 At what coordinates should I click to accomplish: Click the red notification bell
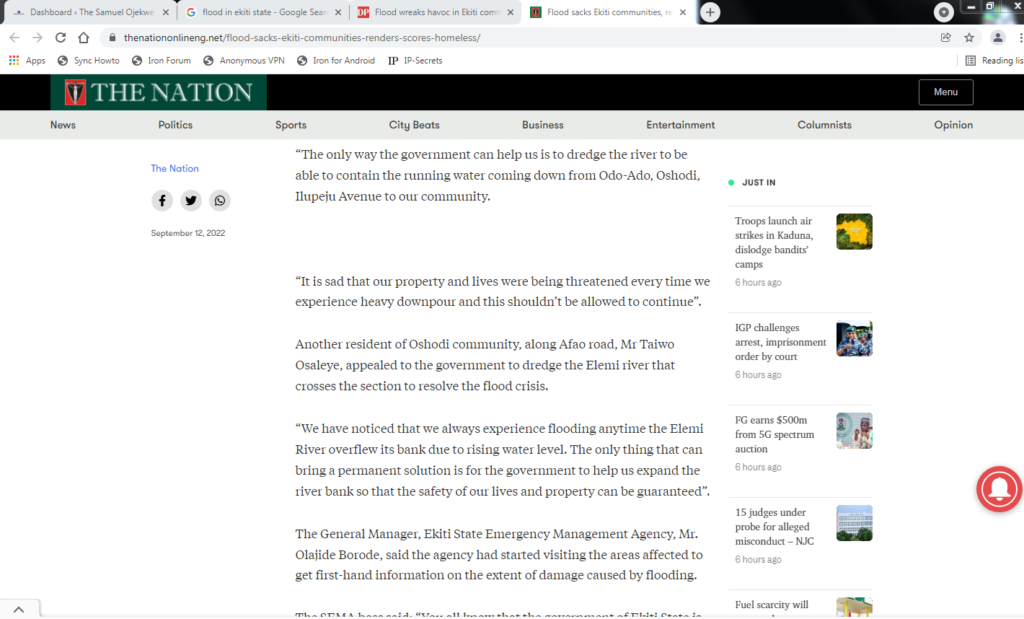(x=999, y=489)
